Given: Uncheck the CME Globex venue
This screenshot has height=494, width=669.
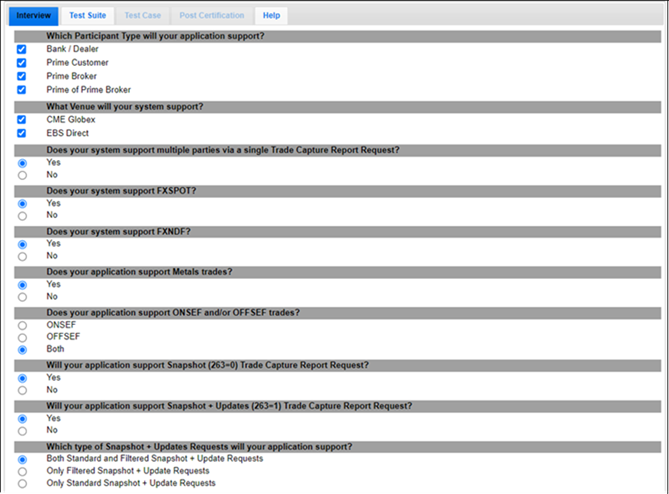Looking at the screenshot, I should tap(22, 120).
